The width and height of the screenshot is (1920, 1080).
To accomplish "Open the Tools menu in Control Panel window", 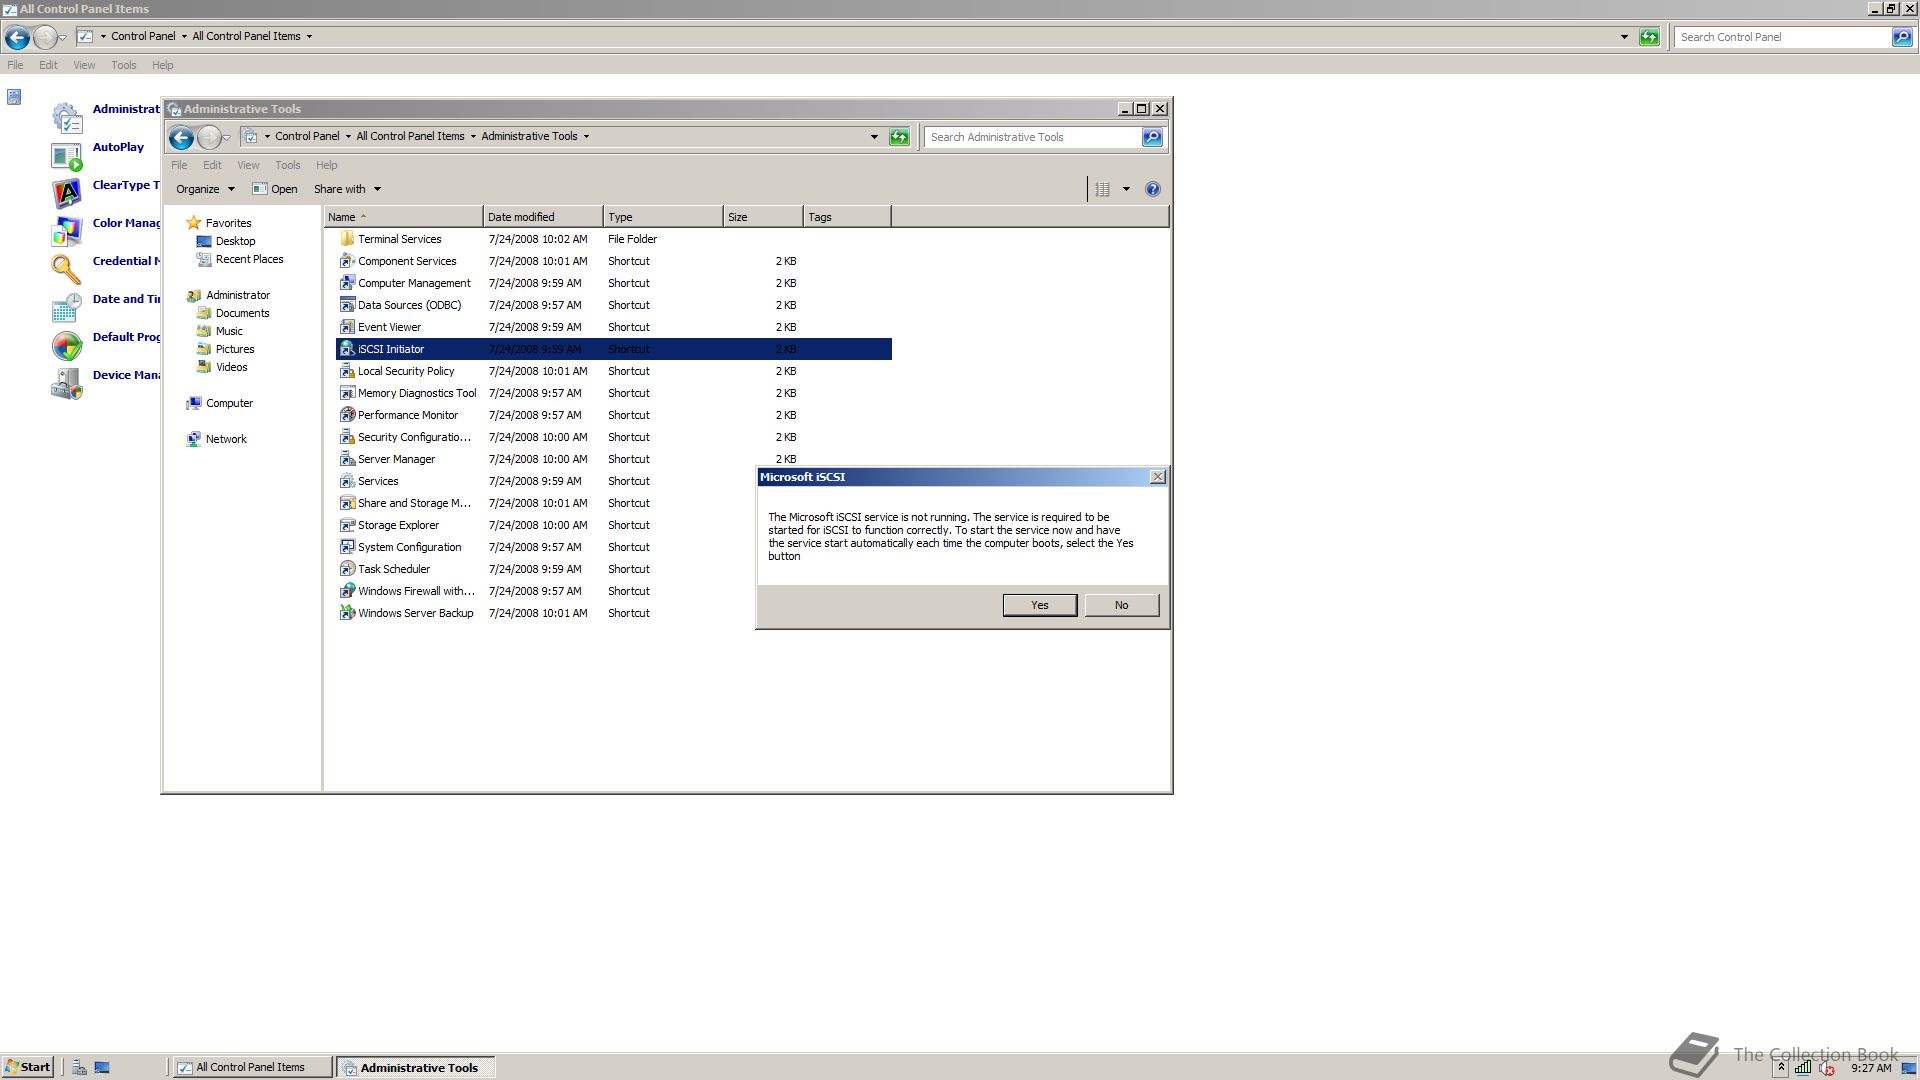I will 124,65.
